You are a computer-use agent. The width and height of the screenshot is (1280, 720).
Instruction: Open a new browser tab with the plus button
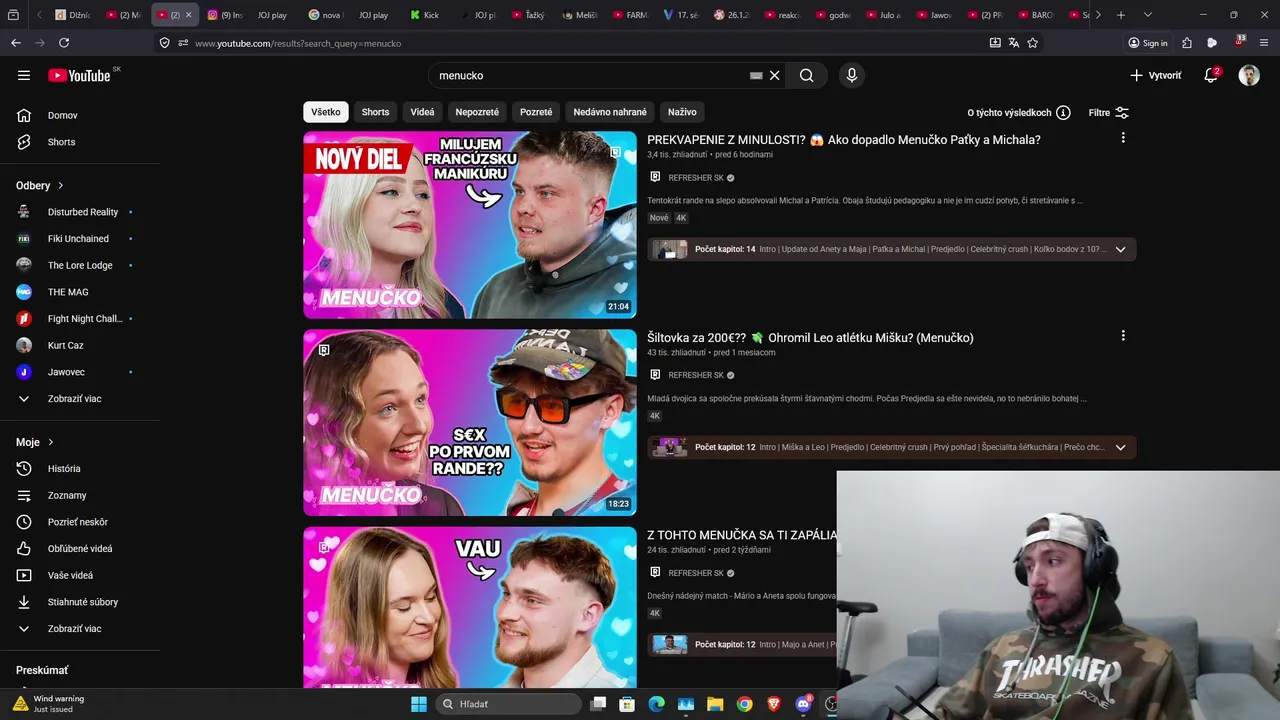pos(1121,15)
